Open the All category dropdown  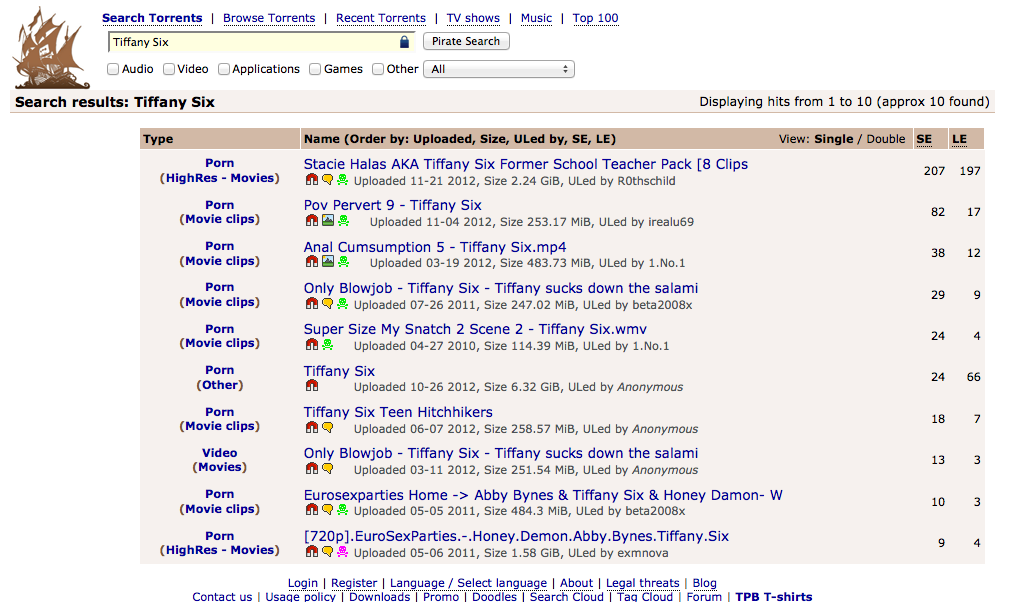(499, 69)
